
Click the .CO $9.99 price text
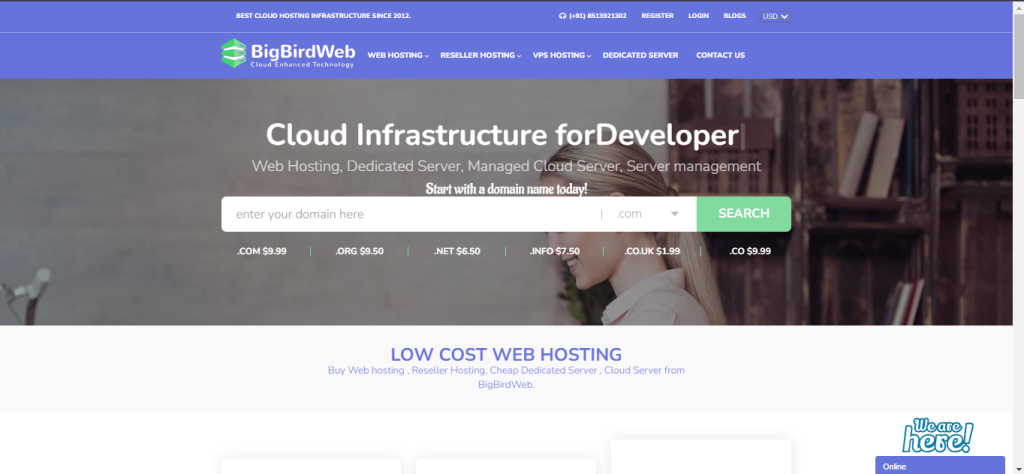click(750, 251)
